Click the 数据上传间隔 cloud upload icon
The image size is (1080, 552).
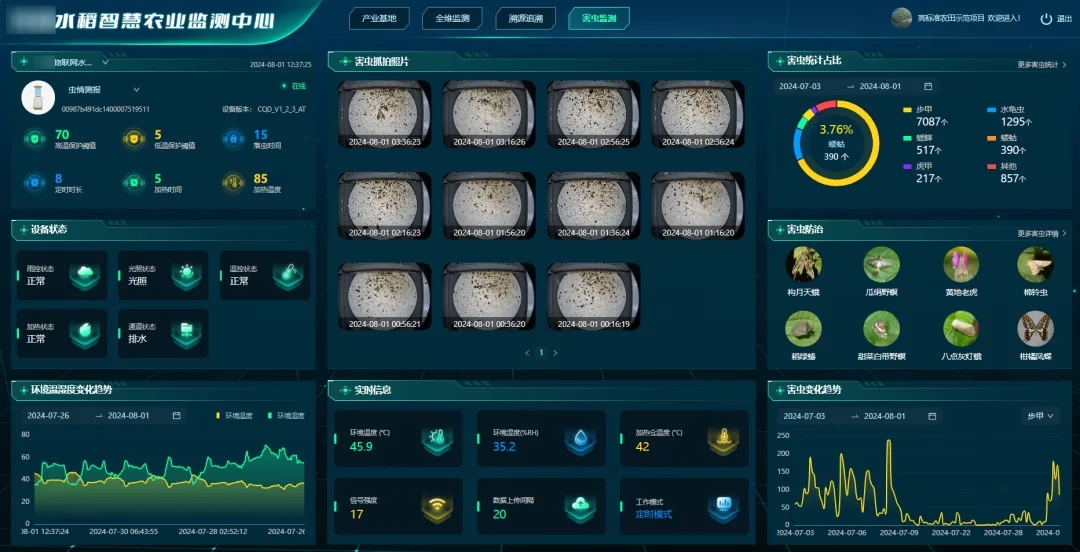click(x=580, y=508)
